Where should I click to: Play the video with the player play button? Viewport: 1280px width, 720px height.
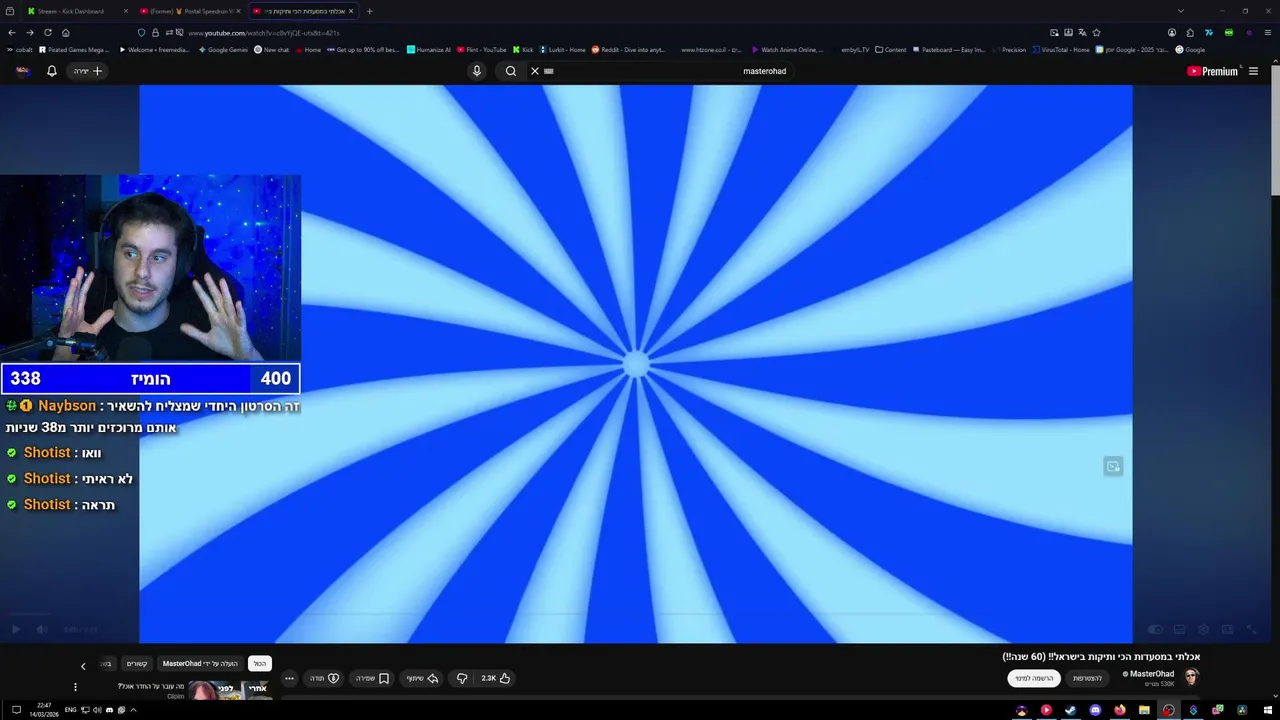pos(16,629)
